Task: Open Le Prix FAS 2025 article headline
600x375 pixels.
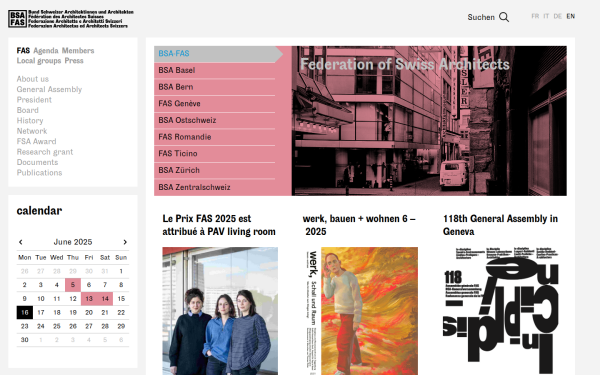Action: [219, 225]
